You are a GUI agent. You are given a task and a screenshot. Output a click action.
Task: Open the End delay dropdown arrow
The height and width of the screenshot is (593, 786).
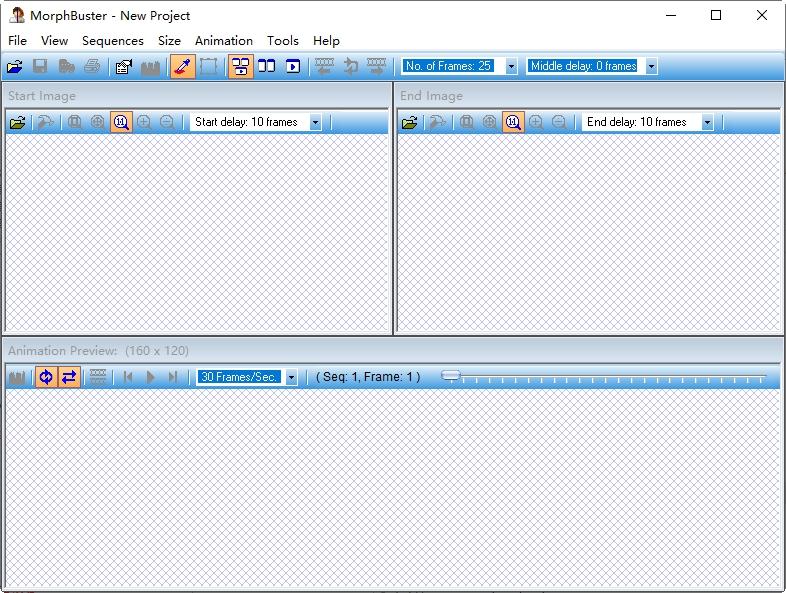pyautogui.click(x=707, y=122)
